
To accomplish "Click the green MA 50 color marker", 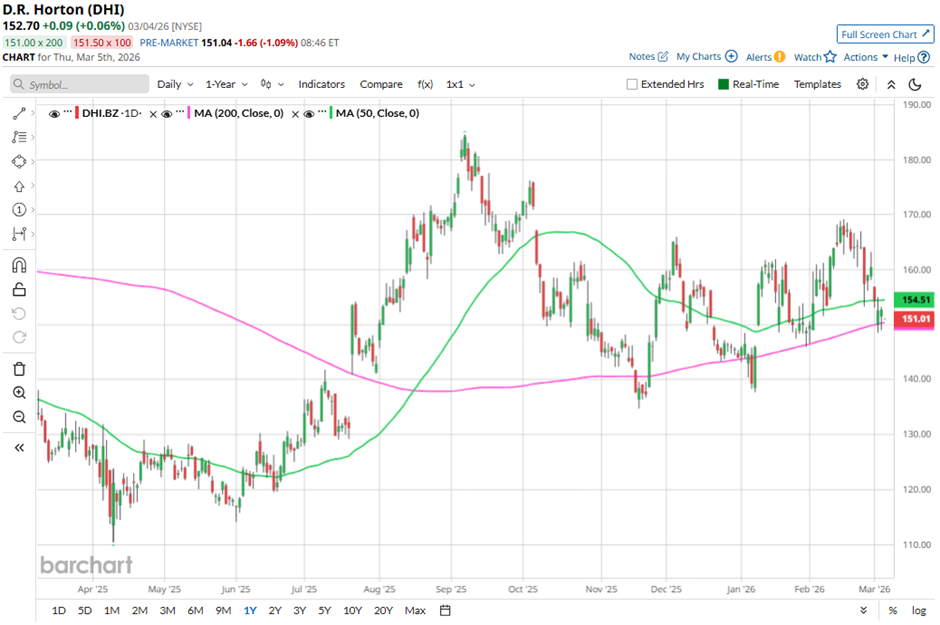I will click(x=331, y=113).
